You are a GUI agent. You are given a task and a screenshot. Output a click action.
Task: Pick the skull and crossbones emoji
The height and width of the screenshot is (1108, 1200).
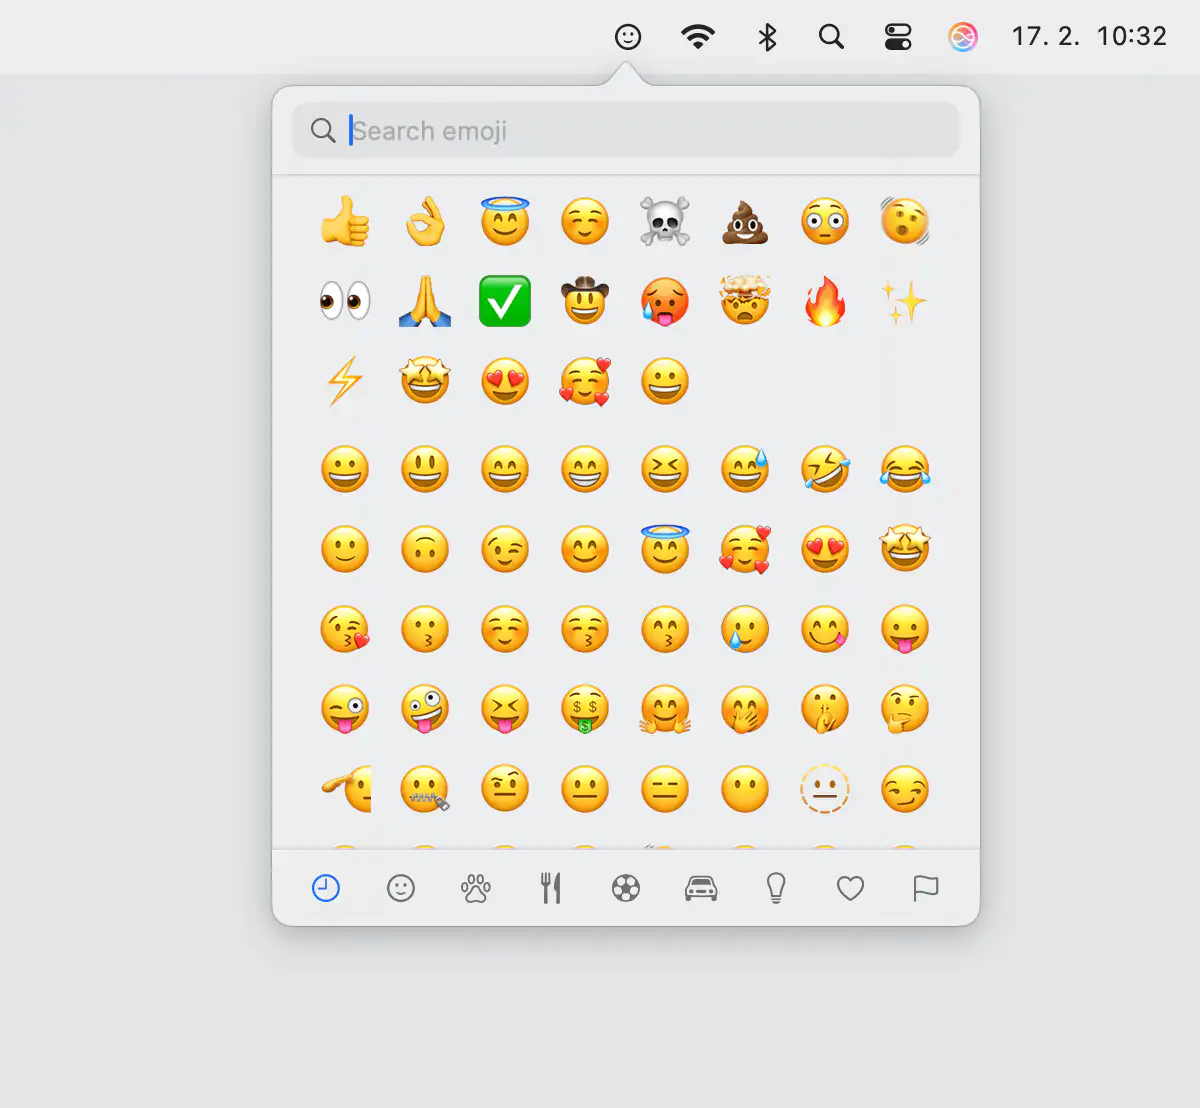(665, 221)
